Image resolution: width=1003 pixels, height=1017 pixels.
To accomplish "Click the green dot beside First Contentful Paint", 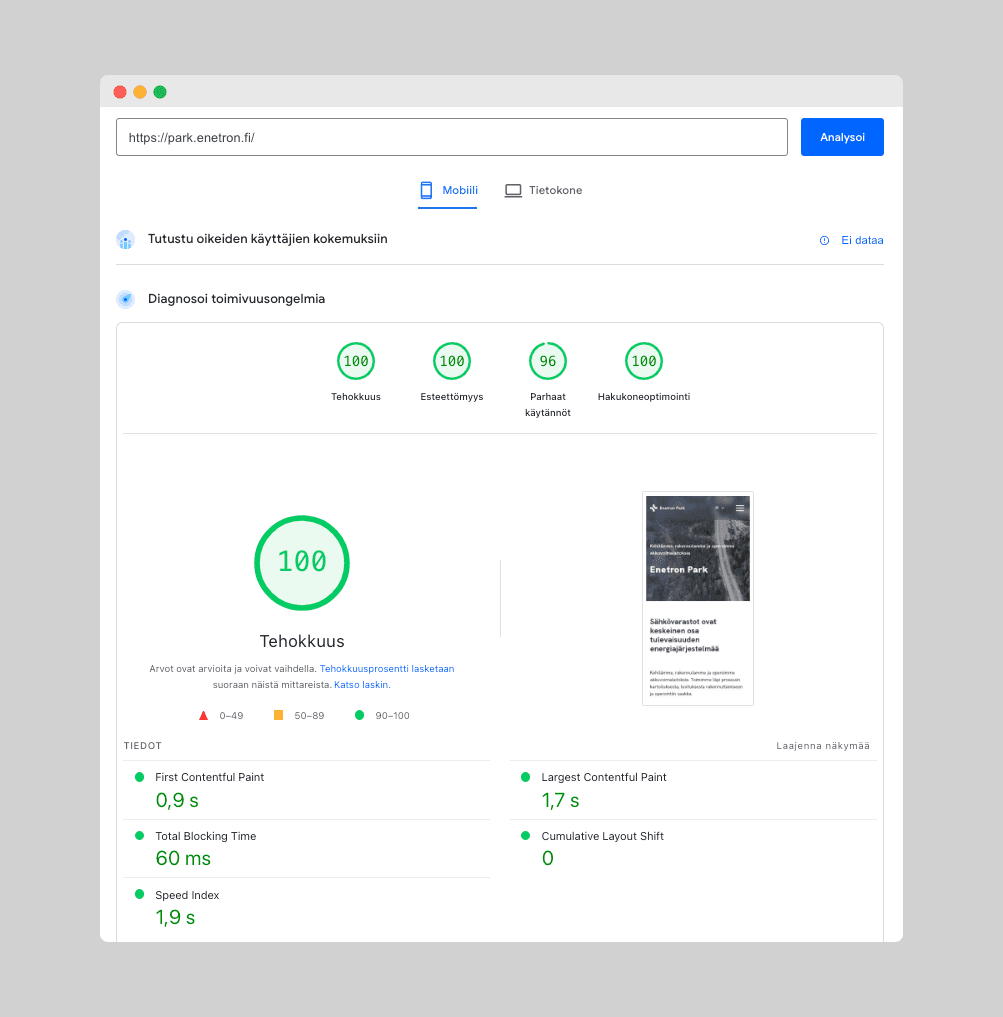I will pyautogui.click(x=139, y=776).
